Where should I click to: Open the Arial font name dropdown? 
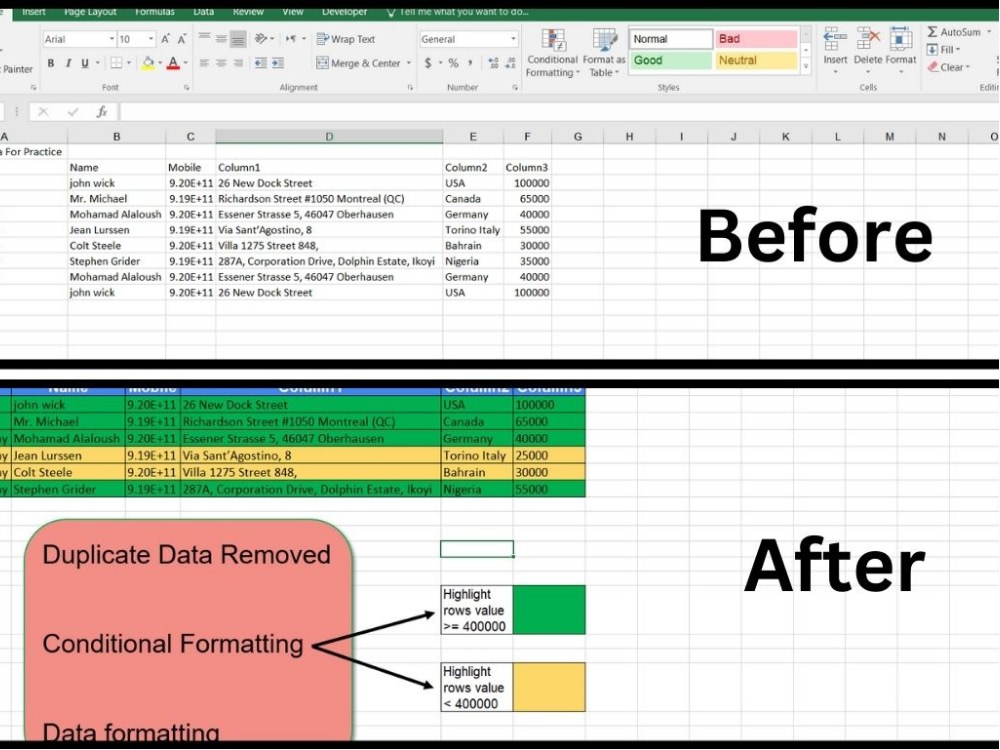pos(112,39)
